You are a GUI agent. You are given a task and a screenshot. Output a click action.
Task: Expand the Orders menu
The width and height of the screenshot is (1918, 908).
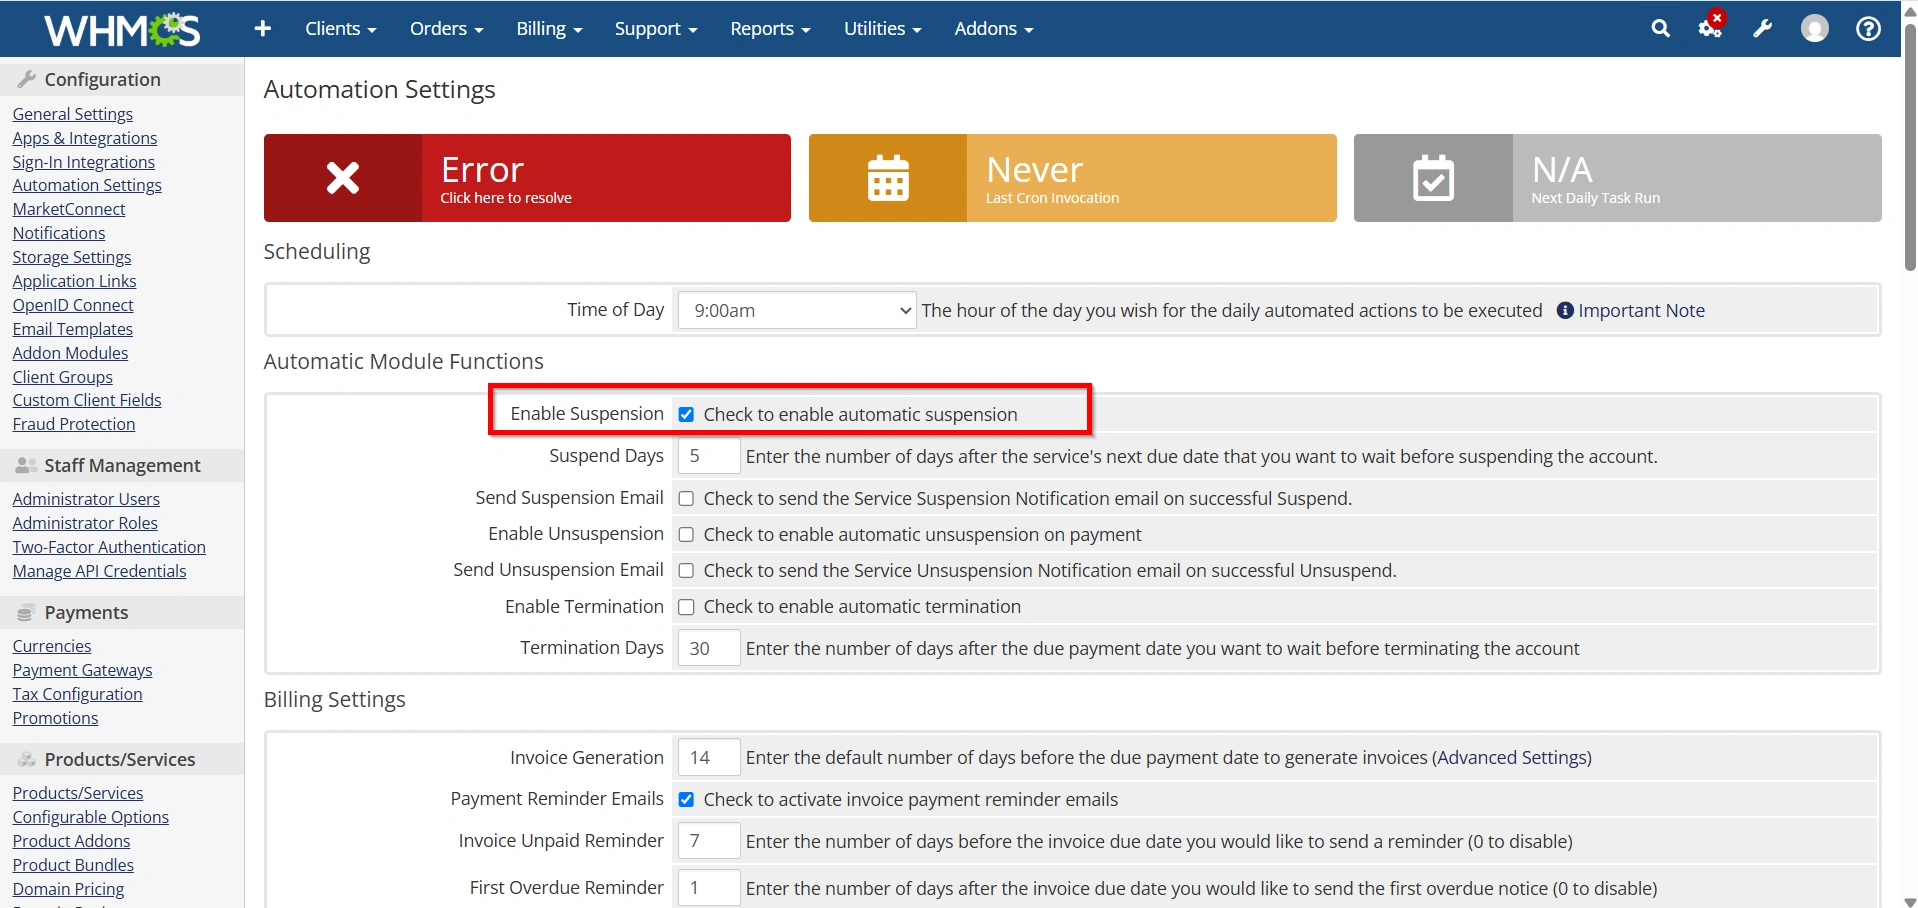pyautogui.click(x=446, y=29)
